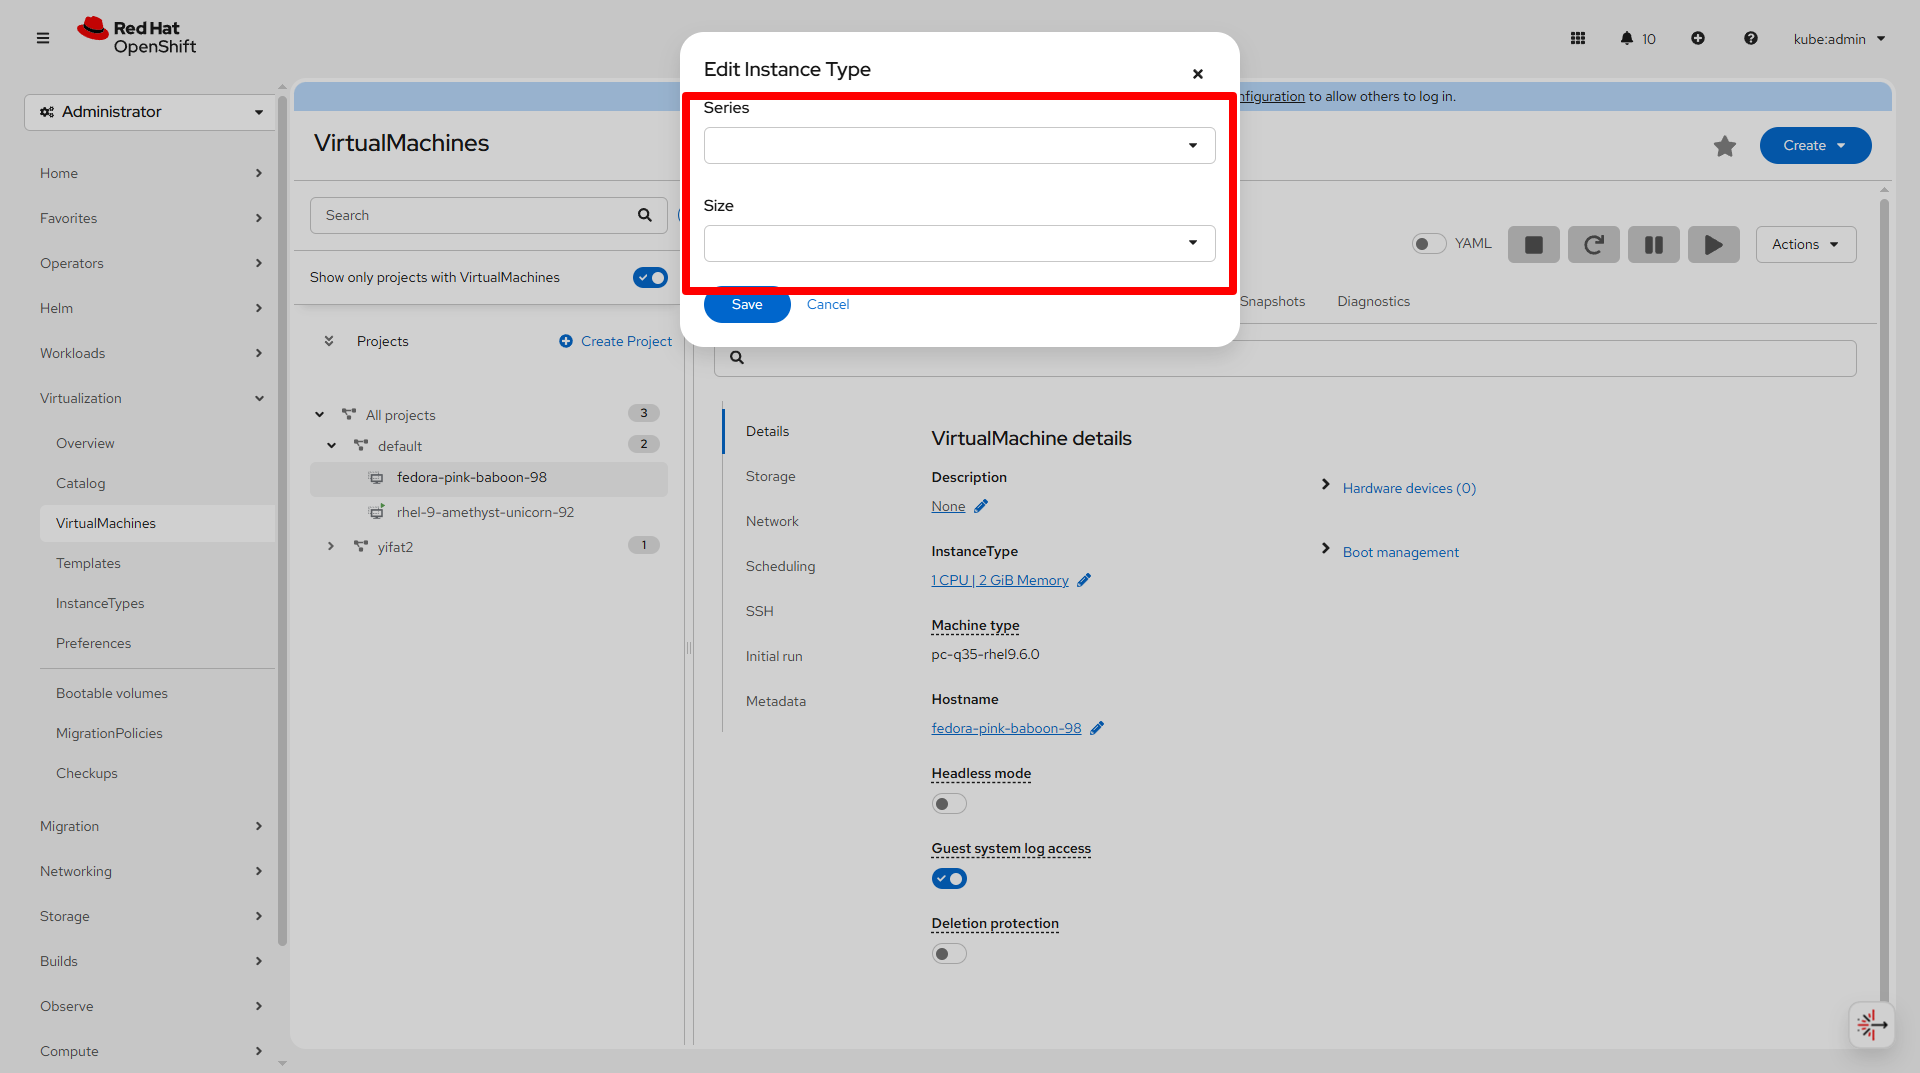Open the help question mark menu
Viewport: 1920px width, 1073px height.
tap(1751, 38)
